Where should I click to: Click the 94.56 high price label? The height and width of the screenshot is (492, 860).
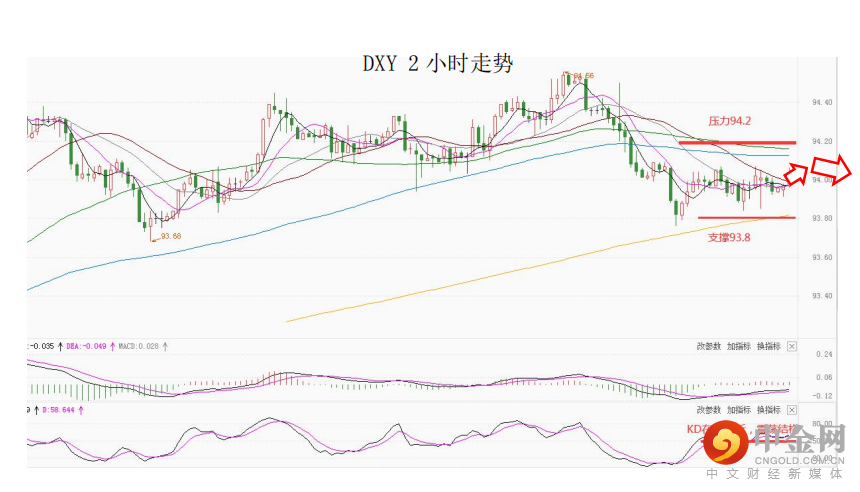click(x=583, y=76)
